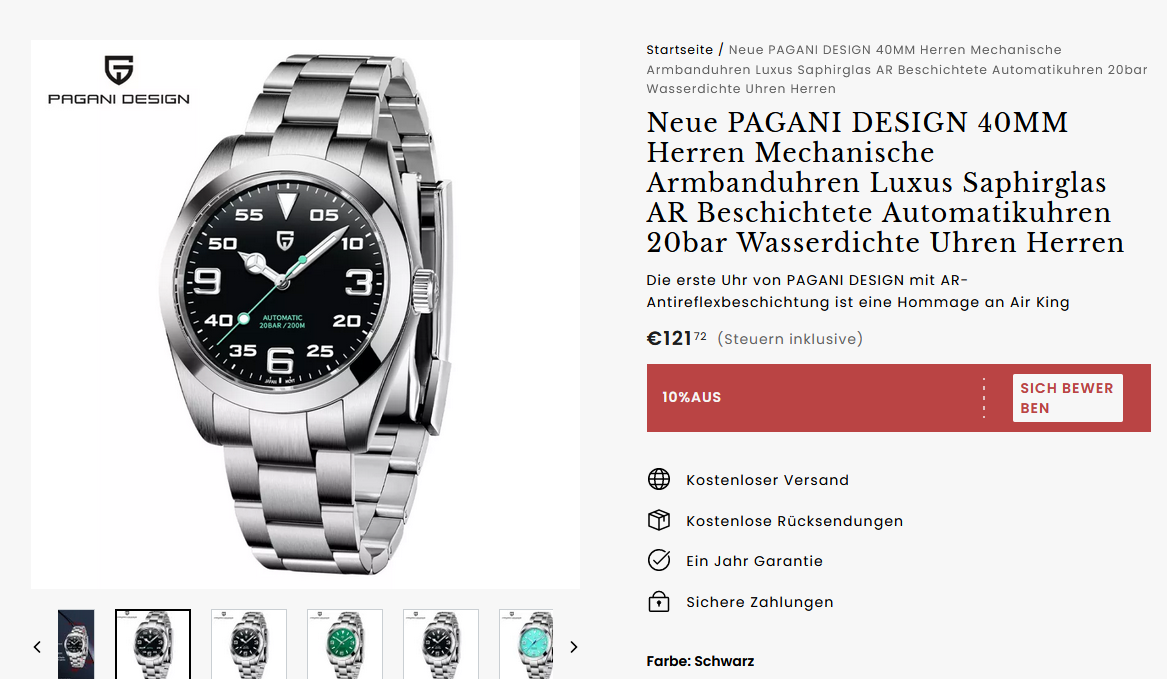Select the turquoise dial watch thumbnail
The image size is (1167, 679).
[526, 644]
